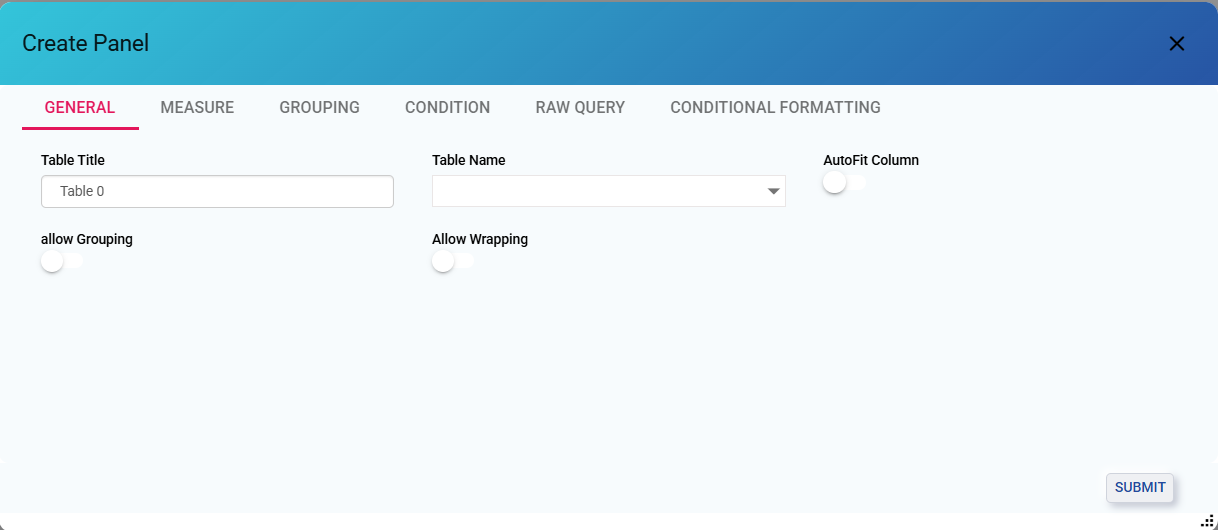1218x530 pixels.
Task: Toggle the AutoFit Column switch
Action: [x=845, y=182]
